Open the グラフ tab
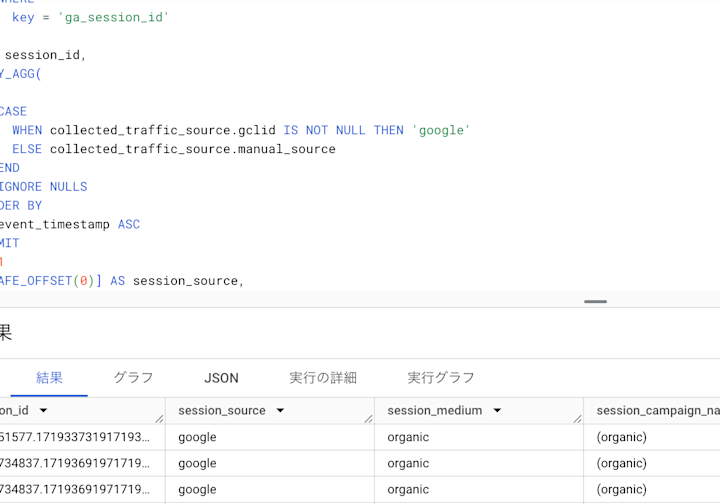Image resolution: width=720 pixels, height=504 pixels. pos(133,378)
